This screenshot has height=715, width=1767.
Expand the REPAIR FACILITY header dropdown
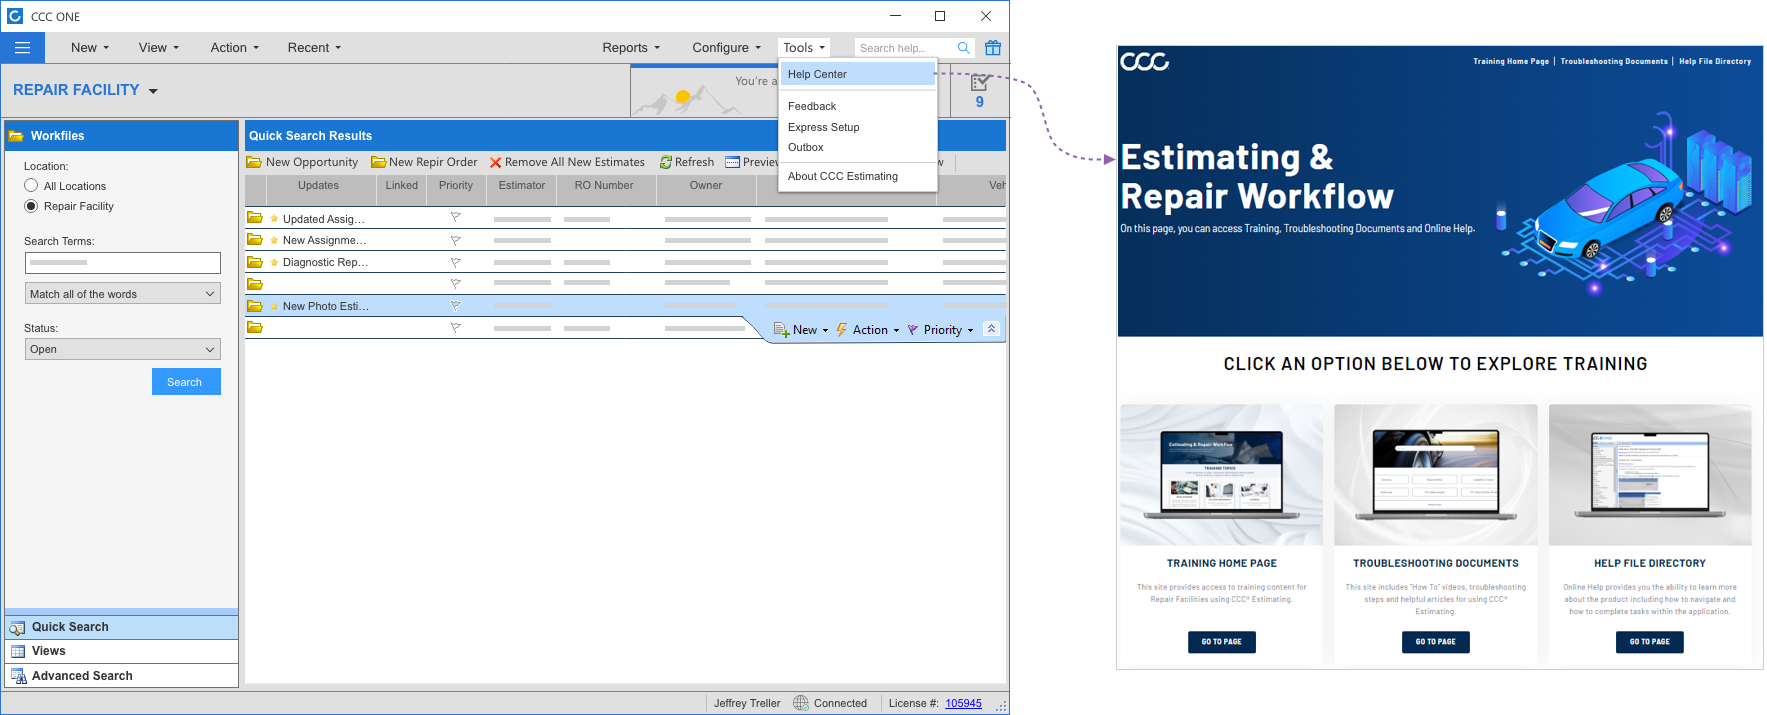click(x=153, y=91)
